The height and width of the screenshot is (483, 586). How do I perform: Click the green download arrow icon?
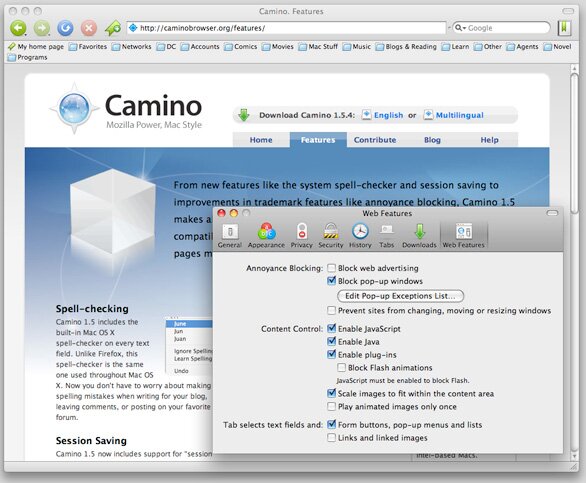[x=244, y=115]
